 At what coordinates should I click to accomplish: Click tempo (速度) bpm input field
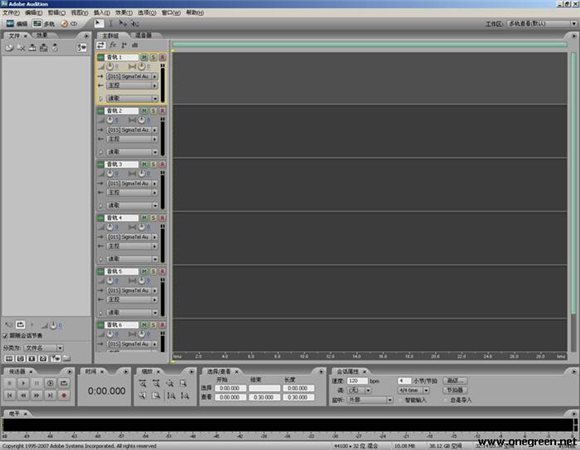[357, 380]
